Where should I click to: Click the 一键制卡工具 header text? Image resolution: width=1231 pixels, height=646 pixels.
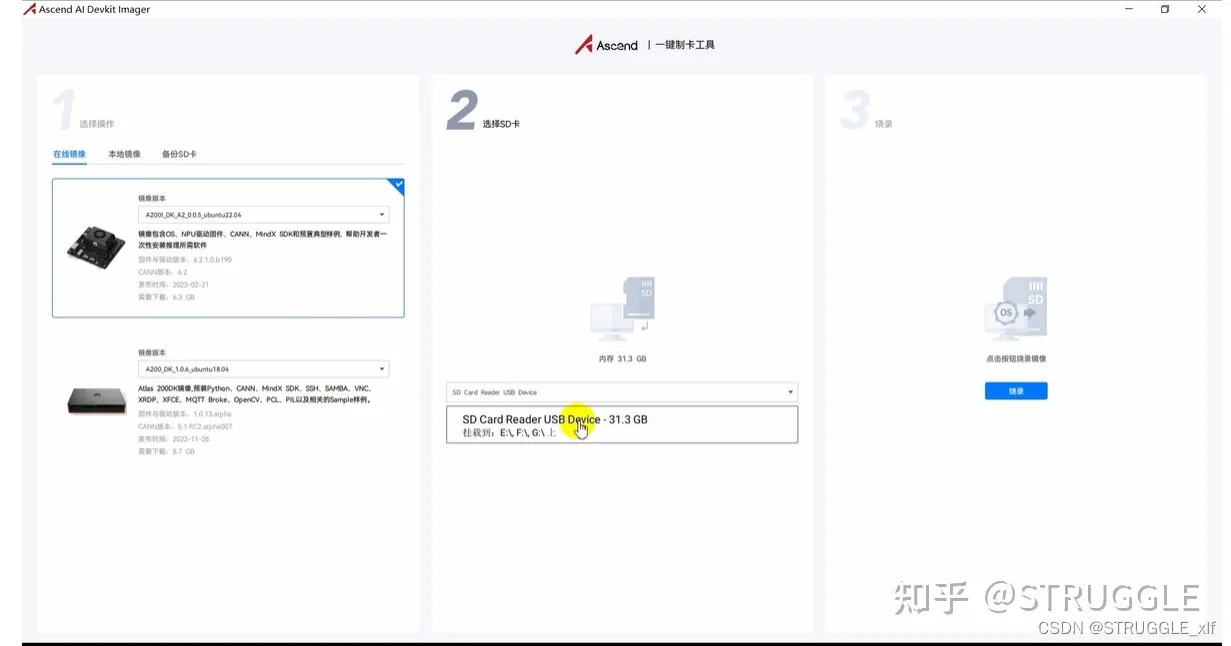click(685, 45)
